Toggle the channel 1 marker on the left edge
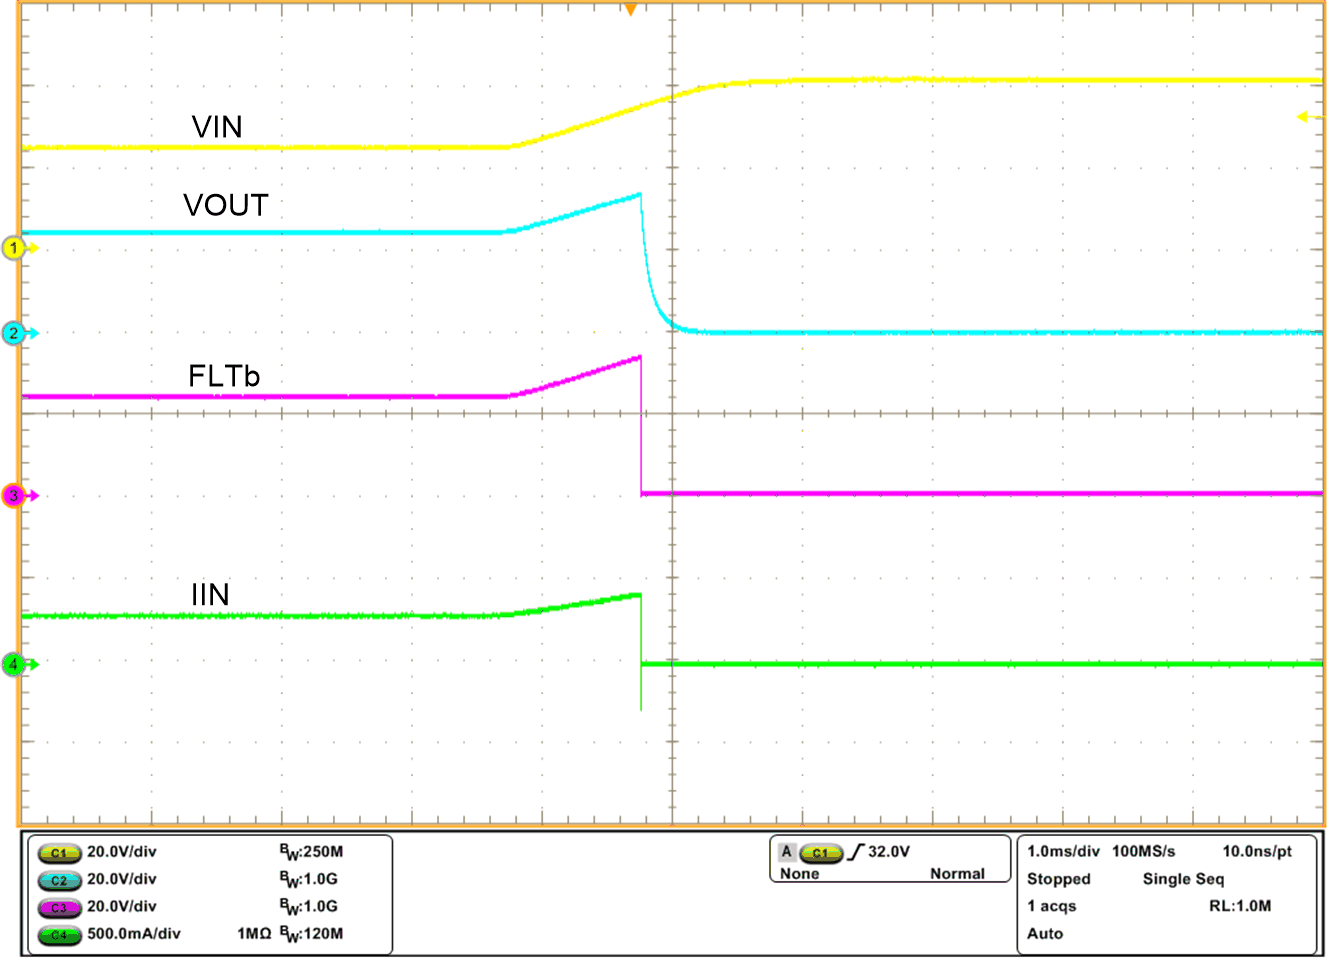This screenshot has height=958, width=1333. [x=14, y=248]
